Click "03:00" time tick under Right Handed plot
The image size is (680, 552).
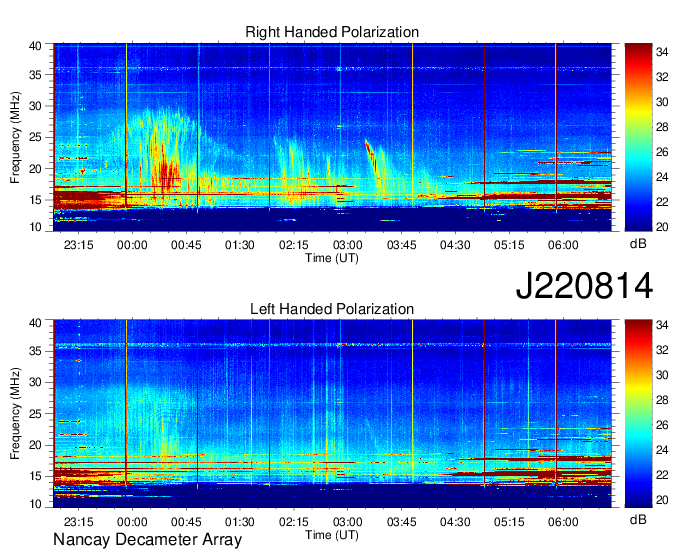[347, 245]
